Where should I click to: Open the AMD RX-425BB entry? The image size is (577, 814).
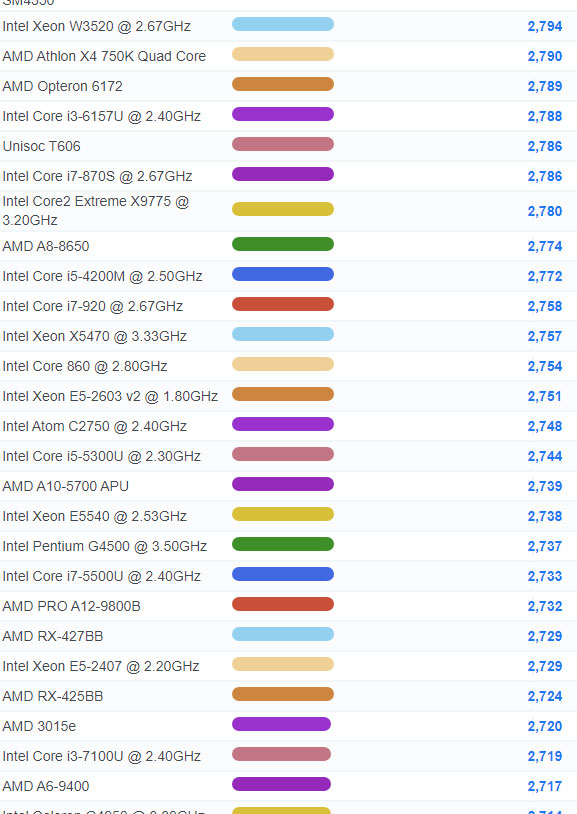pyautogui.click(x=52, y=697)
